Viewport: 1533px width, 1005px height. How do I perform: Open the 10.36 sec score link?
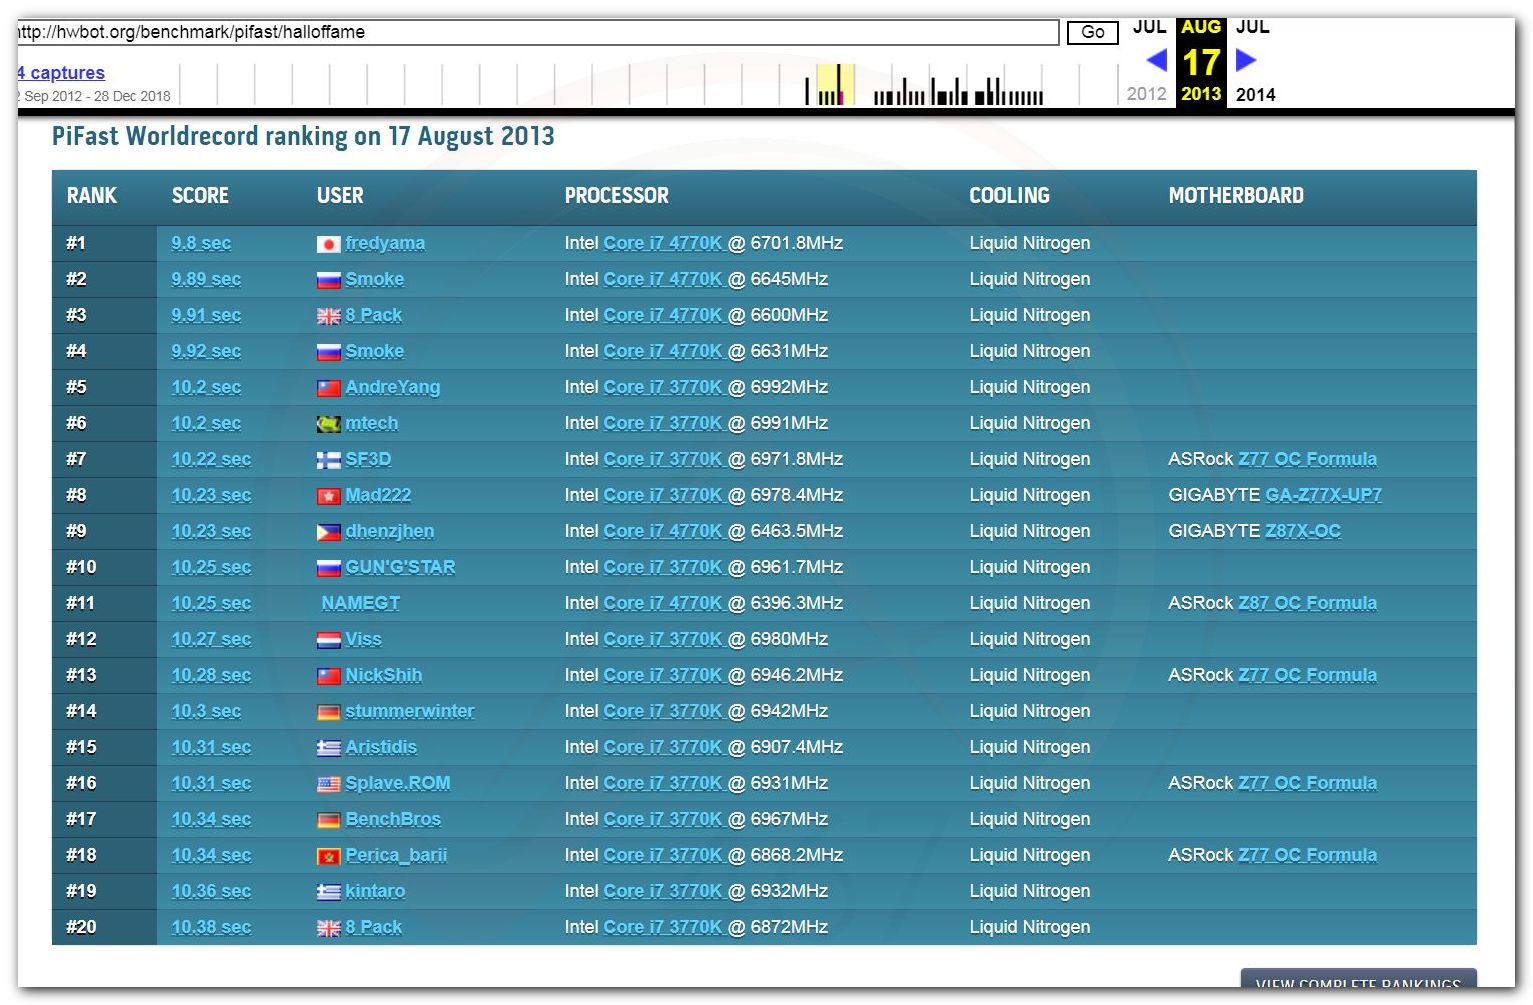[x=211, y=891]
